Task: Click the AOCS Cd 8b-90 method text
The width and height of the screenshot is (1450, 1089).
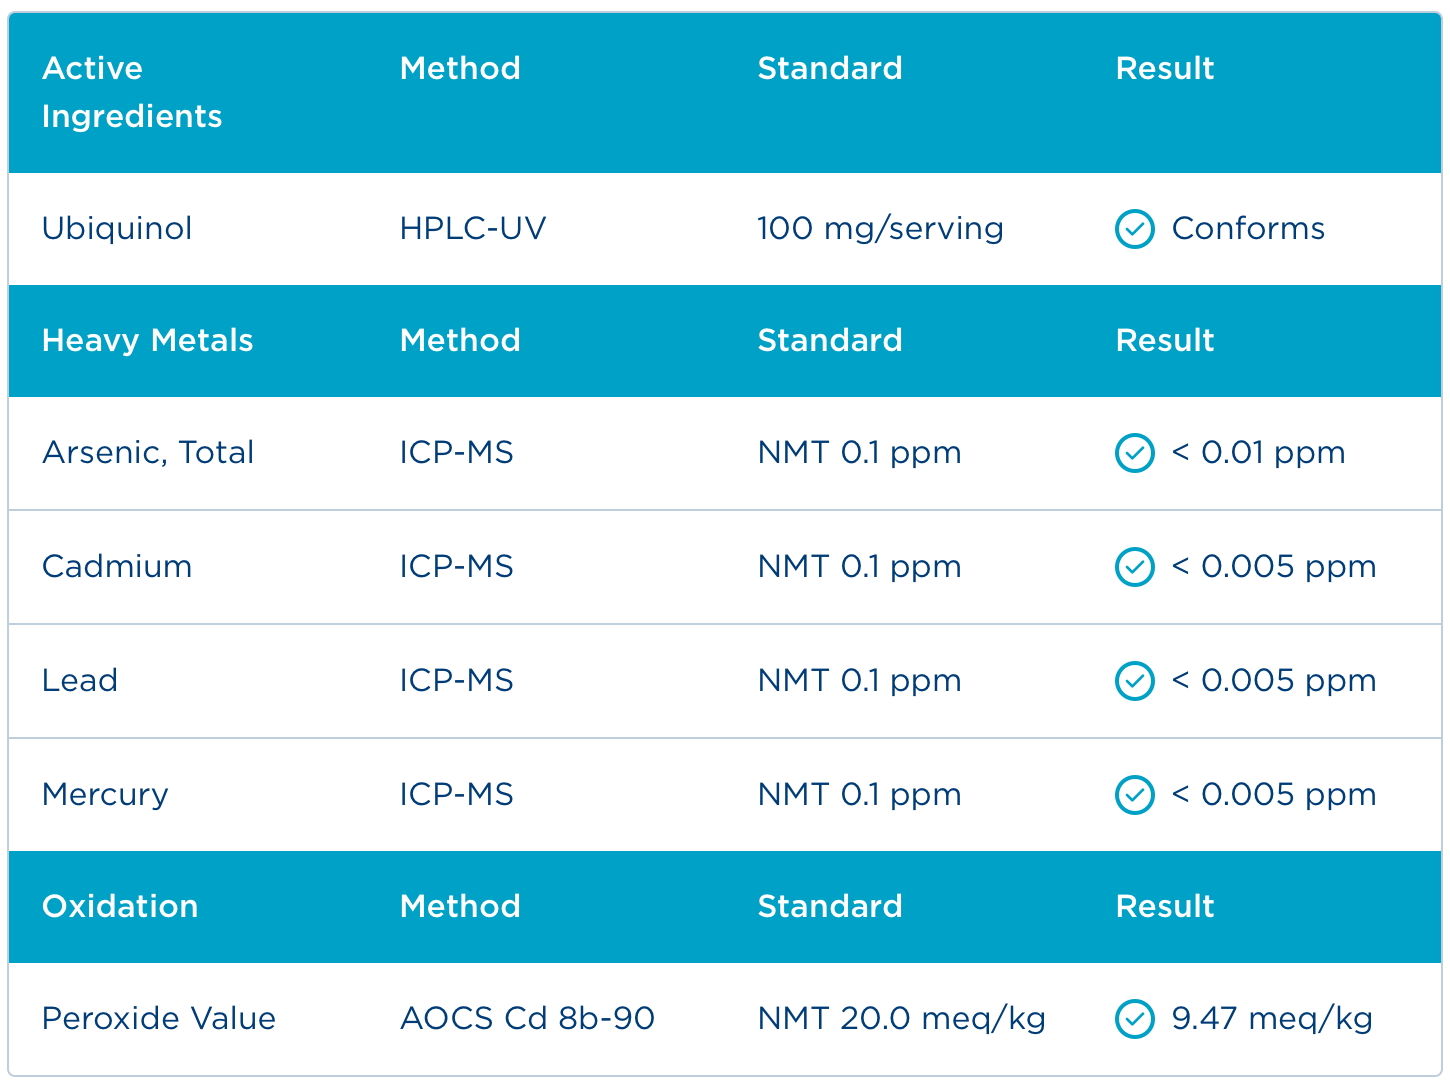Action: [x=527, y=1019]
